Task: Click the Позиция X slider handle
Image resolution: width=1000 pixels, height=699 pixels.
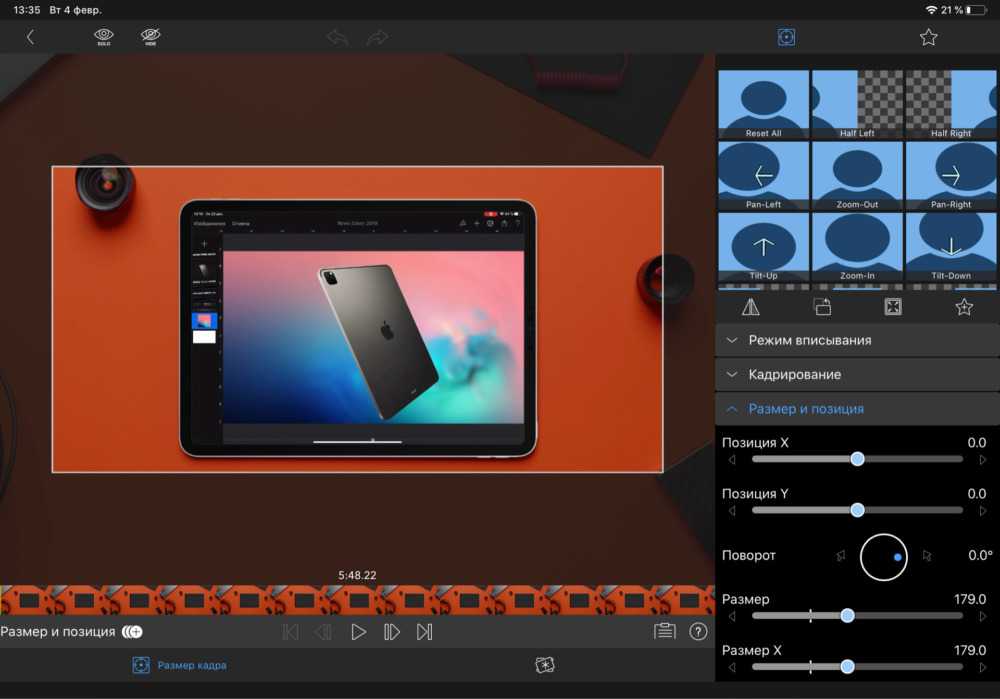Action: (x=857, y=458)
